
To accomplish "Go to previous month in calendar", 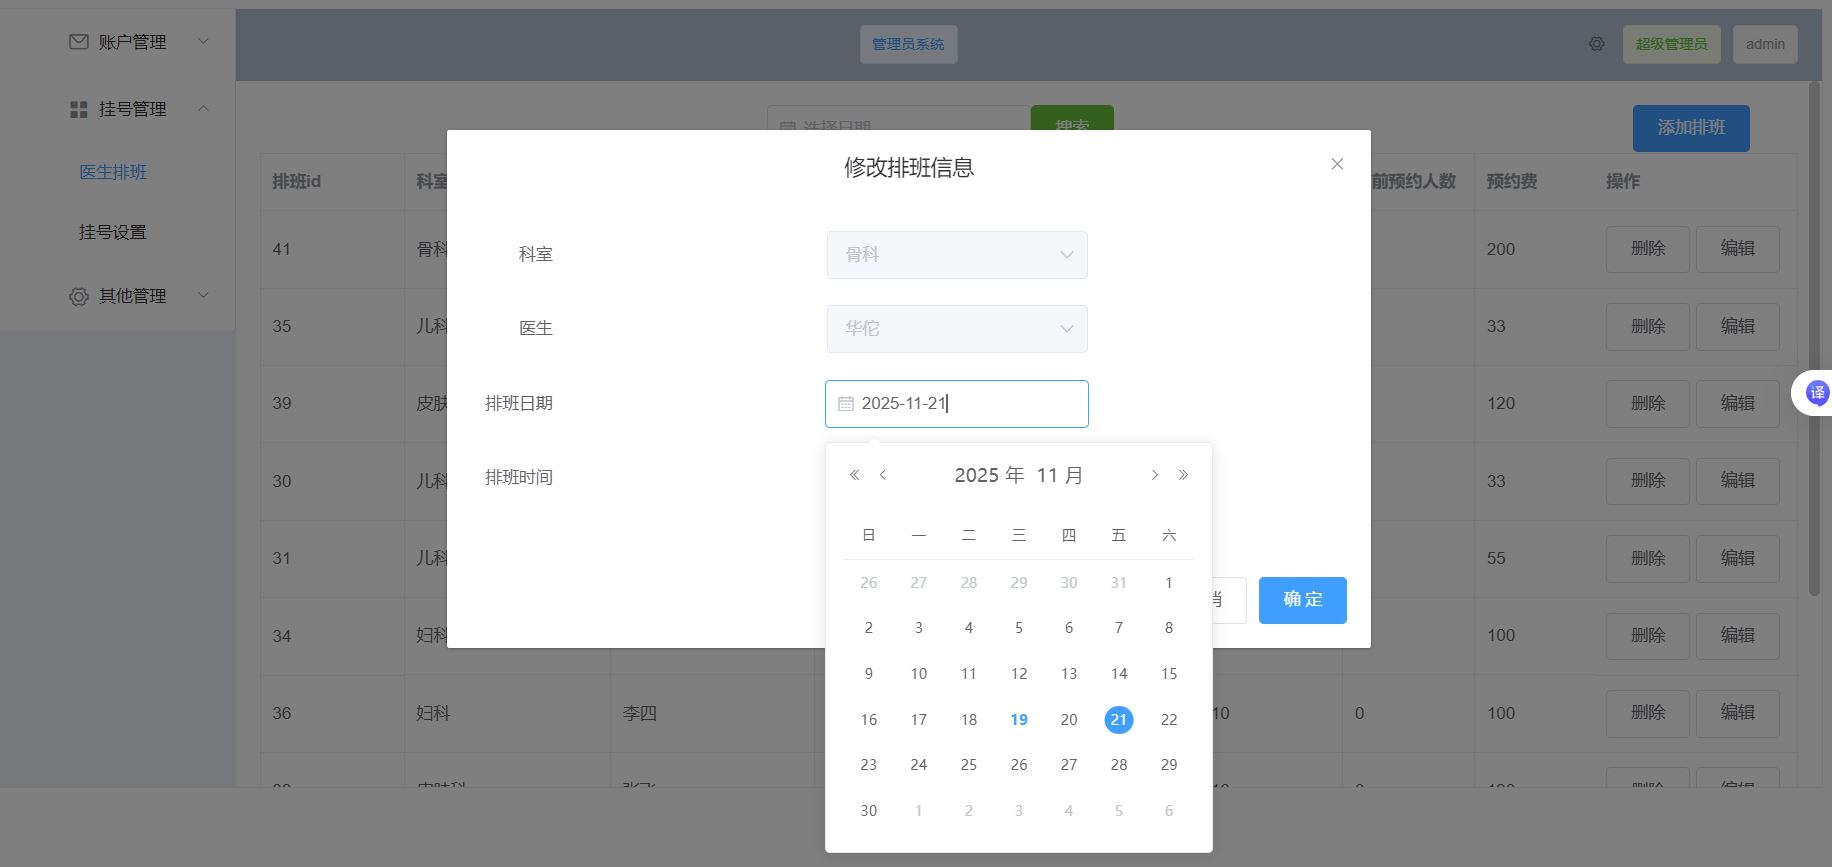I will pyautogui.click(x=883, y=475).
